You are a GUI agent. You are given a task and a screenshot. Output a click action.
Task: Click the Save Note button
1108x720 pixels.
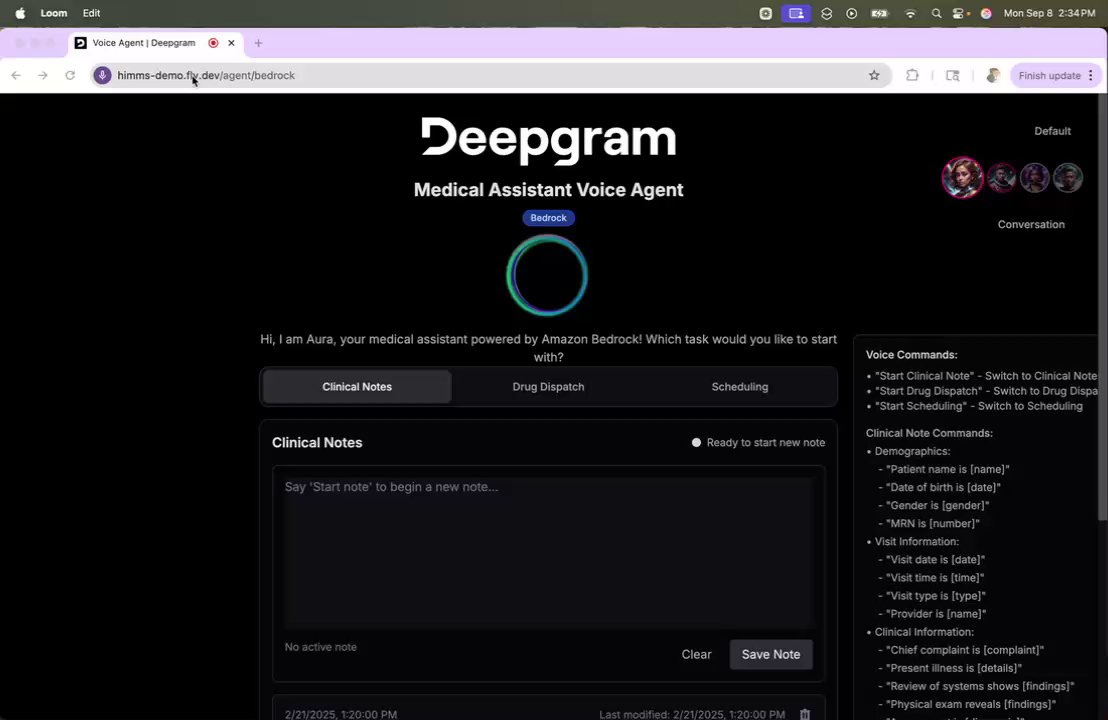pyautogui.click(x=771, y=654)
